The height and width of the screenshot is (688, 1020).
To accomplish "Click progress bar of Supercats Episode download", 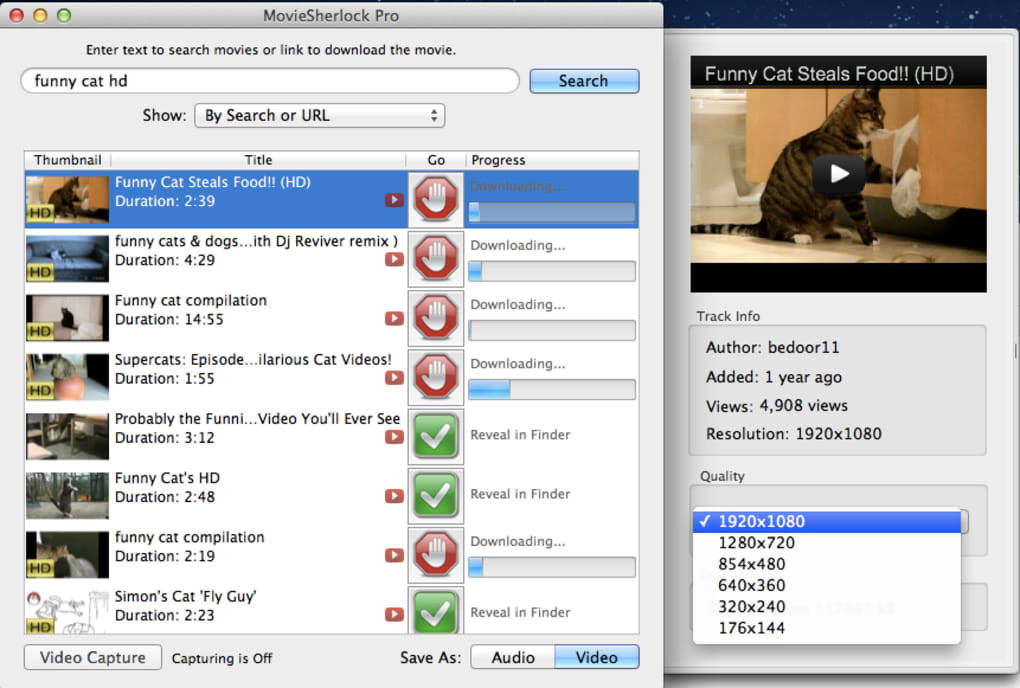I will [552, 390].
